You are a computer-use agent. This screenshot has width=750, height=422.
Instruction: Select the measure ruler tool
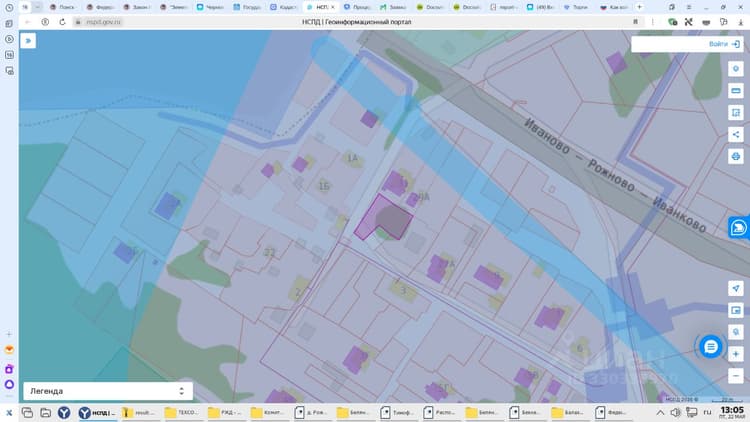point(736,90)
